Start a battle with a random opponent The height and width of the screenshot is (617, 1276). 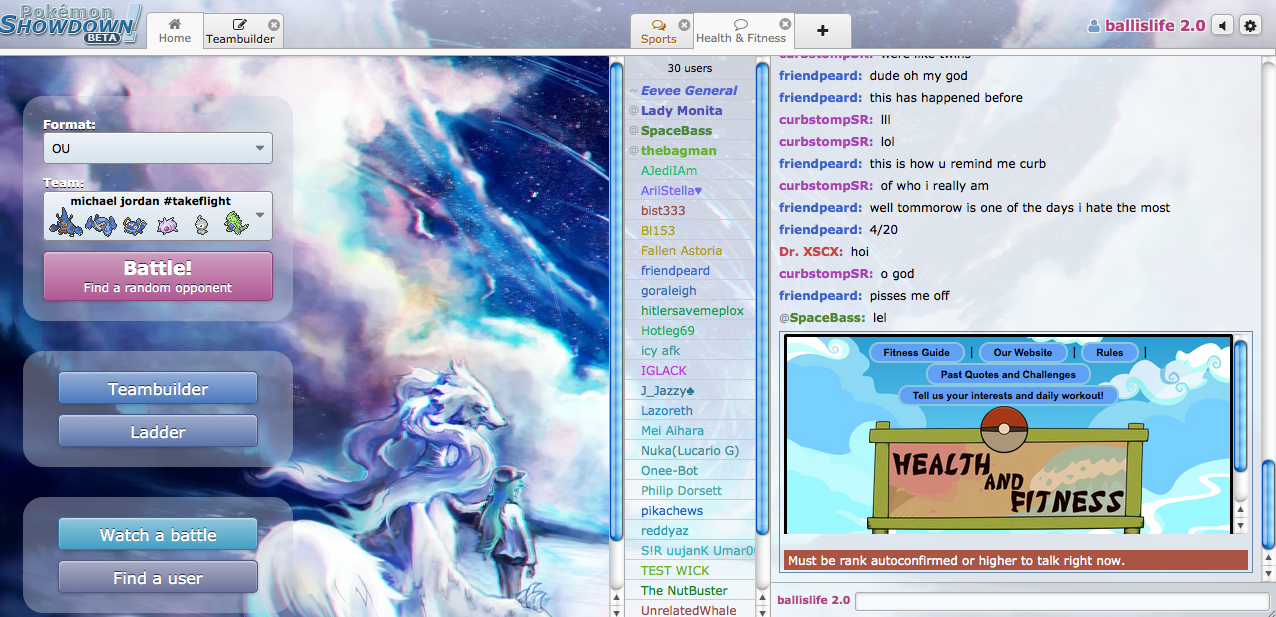click(x=158, y=276)
